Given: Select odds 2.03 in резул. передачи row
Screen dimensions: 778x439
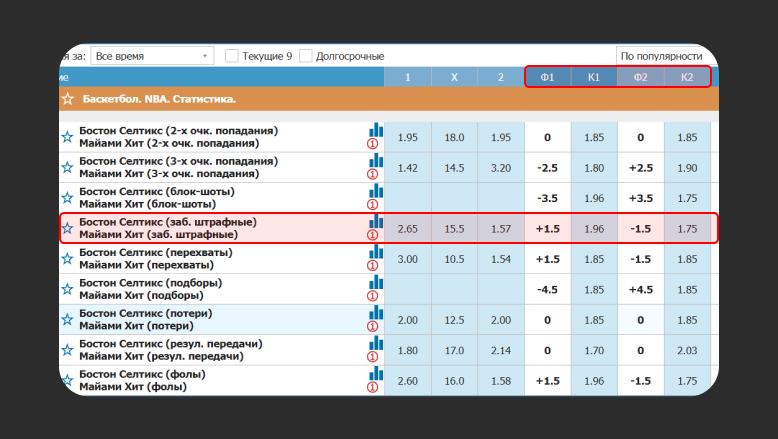Looking at the screenshot, I should [687, 351].
